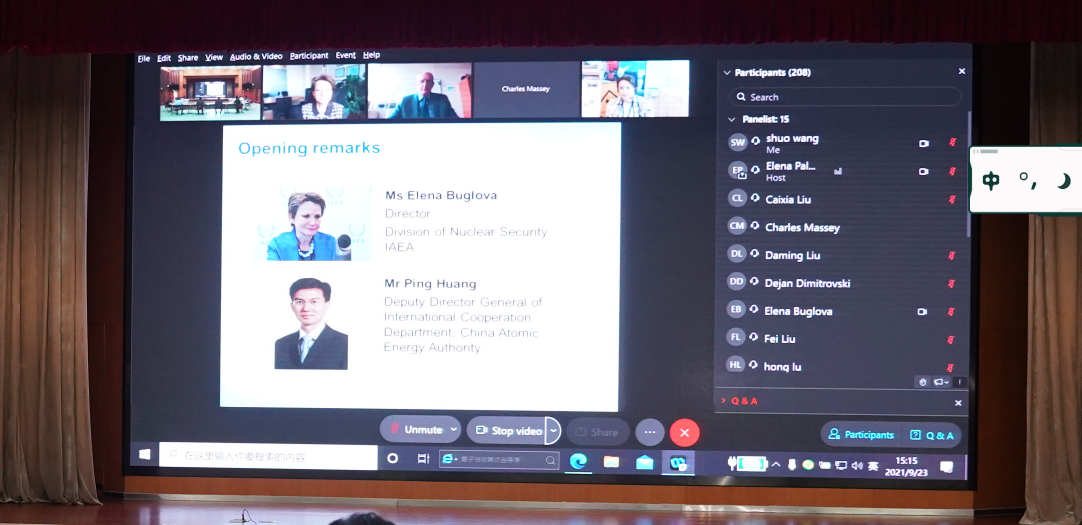This screenshot has width=1082, height=525.
Task: Select shuo wang in participant list
Action: click(x=843, y=143)
